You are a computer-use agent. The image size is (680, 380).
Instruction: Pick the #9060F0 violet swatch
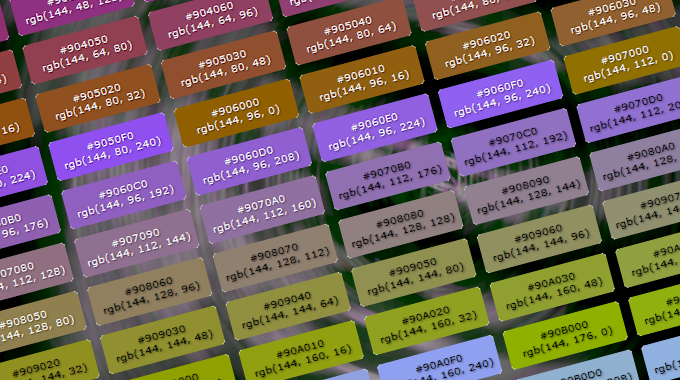(x=501, y=94)
